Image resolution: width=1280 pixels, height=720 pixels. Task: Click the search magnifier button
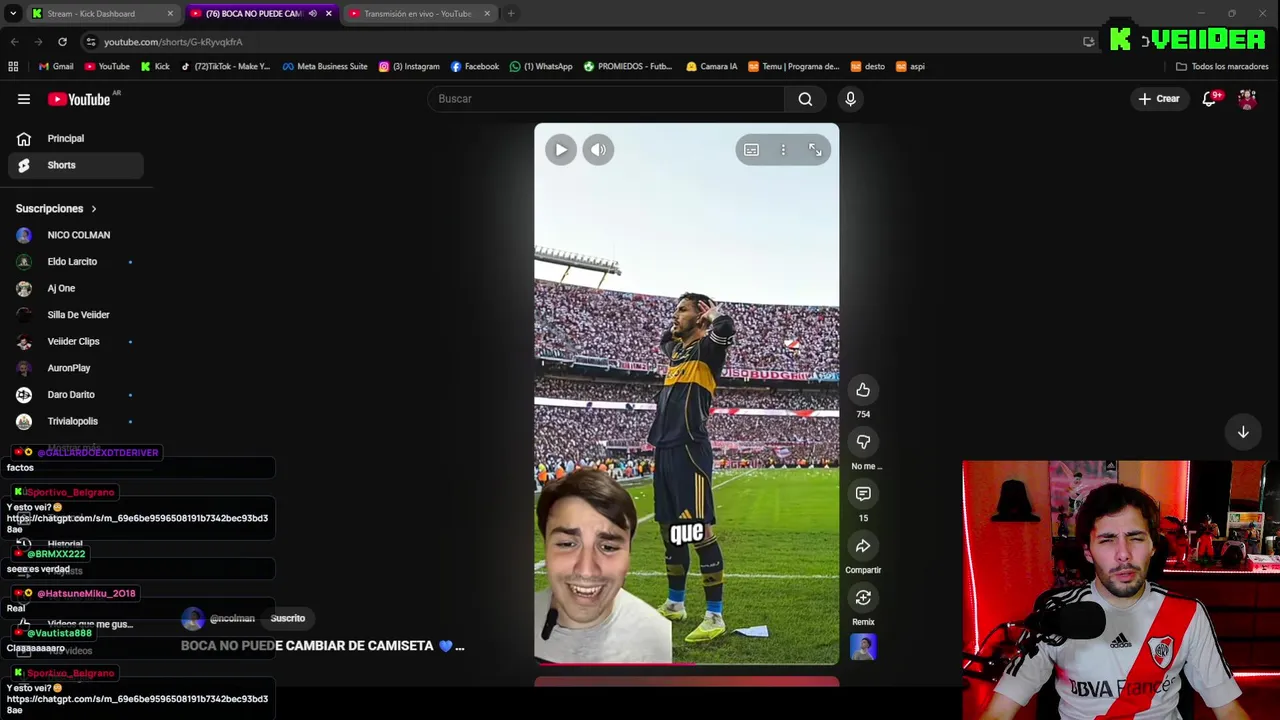(805, 99)
